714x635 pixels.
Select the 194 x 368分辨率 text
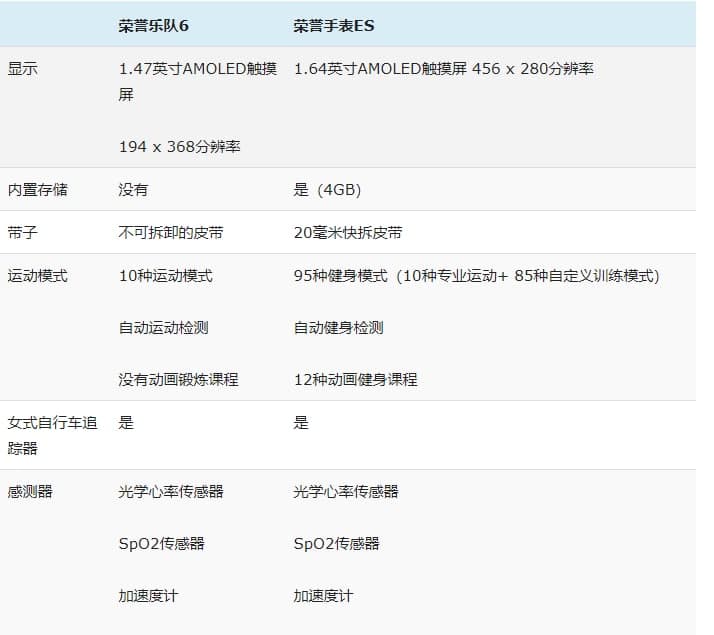click(179, 147)
